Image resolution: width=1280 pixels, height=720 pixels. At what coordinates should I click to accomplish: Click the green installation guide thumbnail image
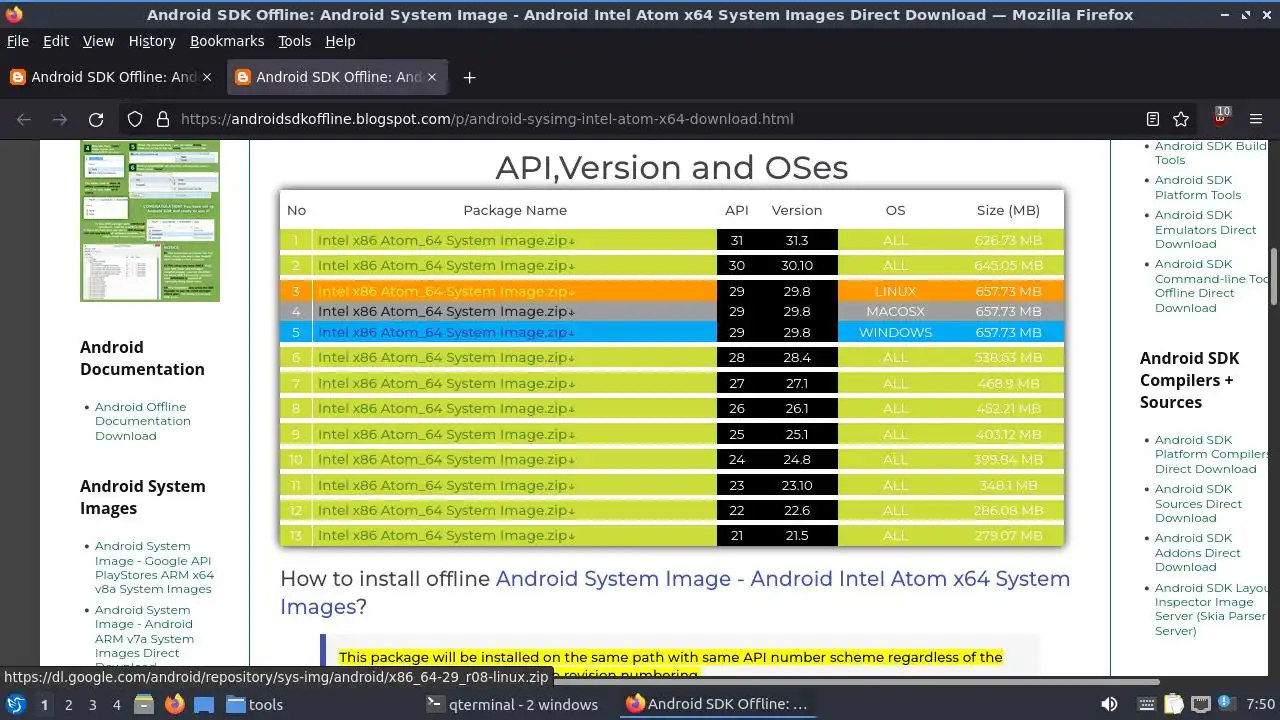[x=150, y=220]
